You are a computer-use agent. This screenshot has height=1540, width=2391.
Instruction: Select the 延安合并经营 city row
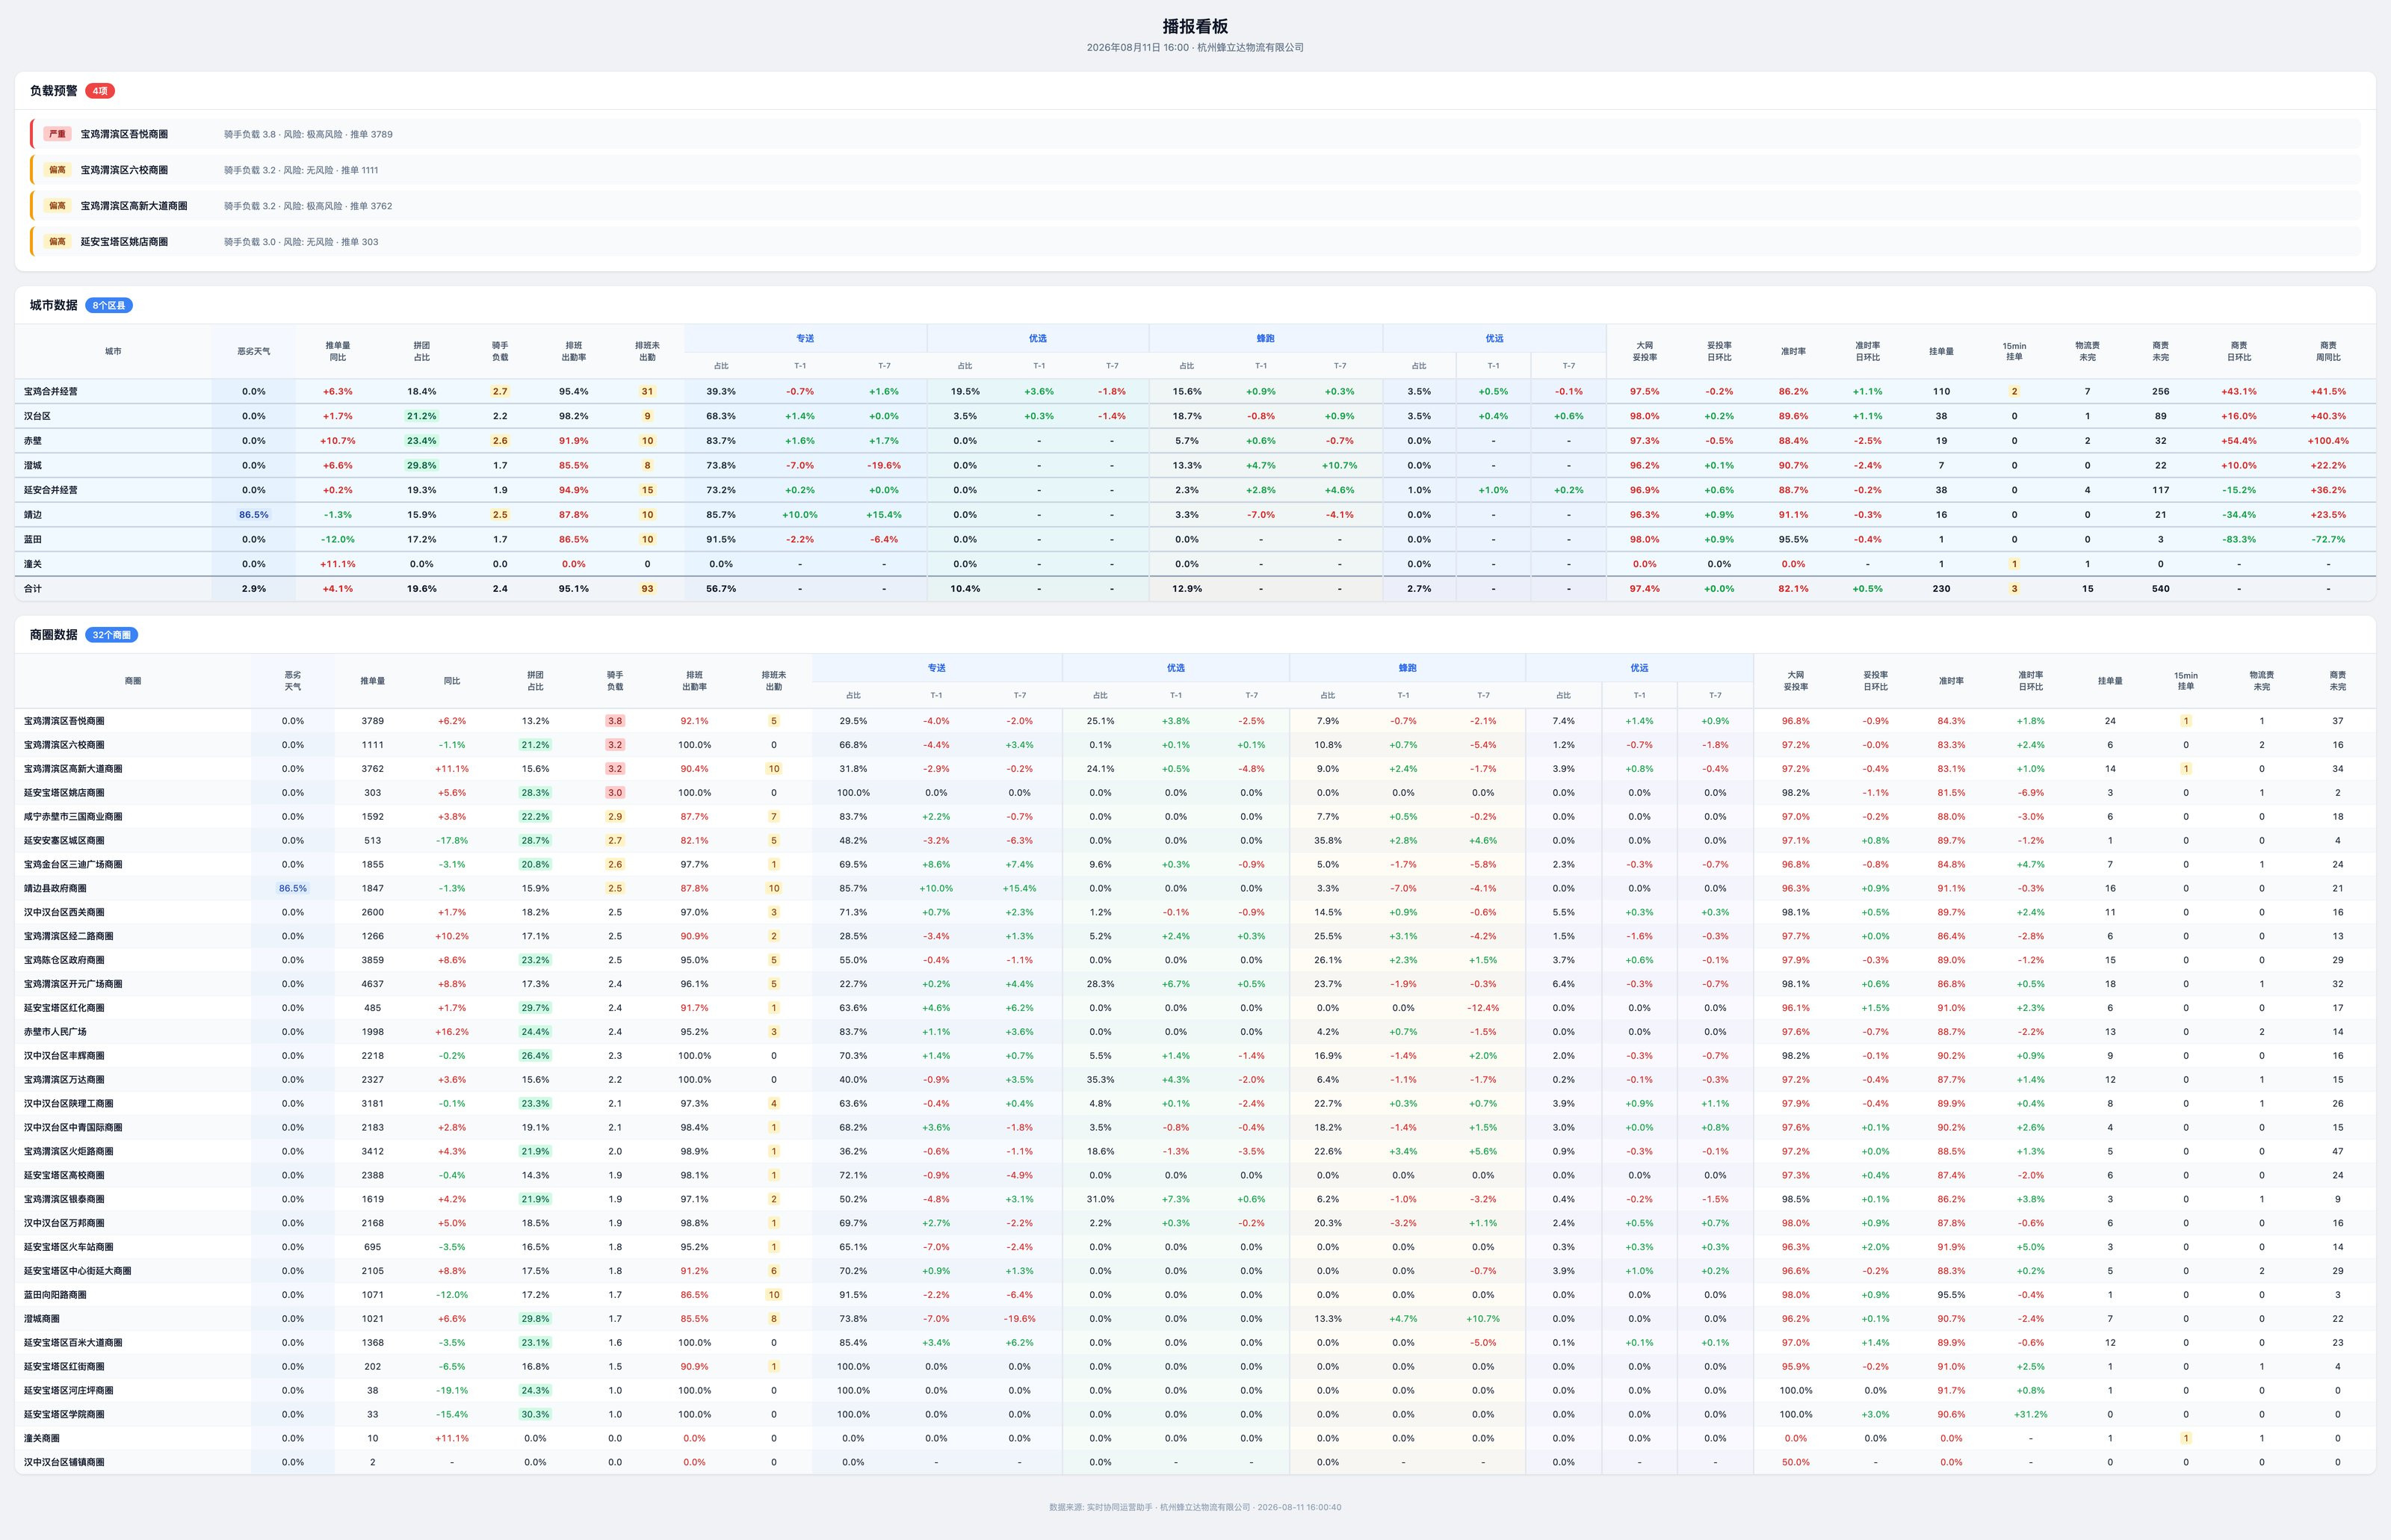coord(1195,490)
